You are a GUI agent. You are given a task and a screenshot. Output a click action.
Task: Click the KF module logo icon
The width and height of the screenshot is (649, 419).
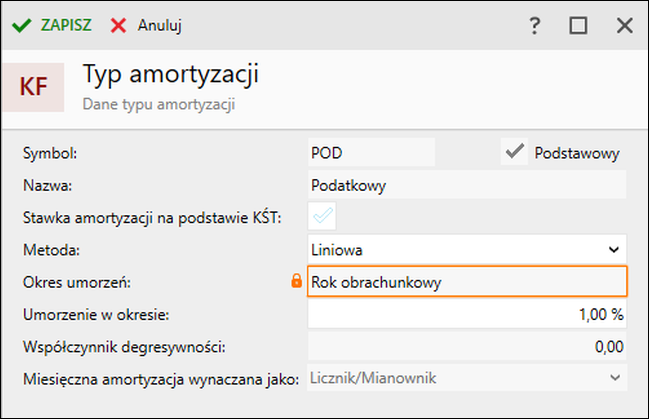[x=33, y=87]
